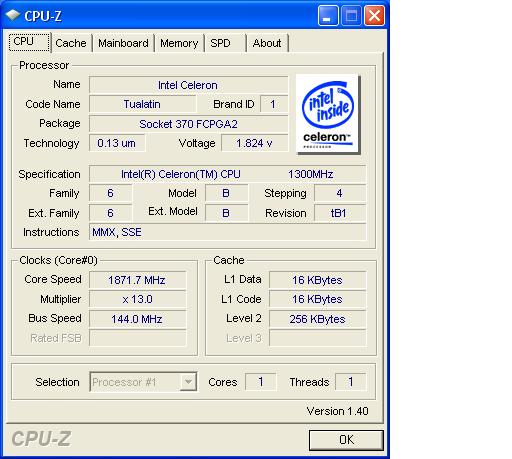Click the disabled maximize window button
512x459 pixels.
[351, 16]
